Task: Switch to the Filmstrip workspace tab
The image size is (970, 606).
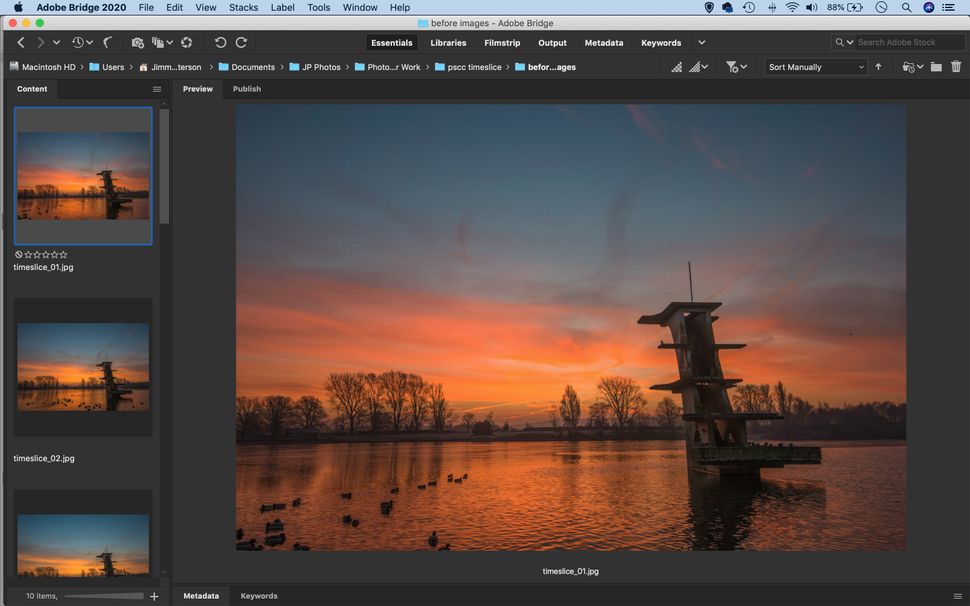Action: coord(502,43)
